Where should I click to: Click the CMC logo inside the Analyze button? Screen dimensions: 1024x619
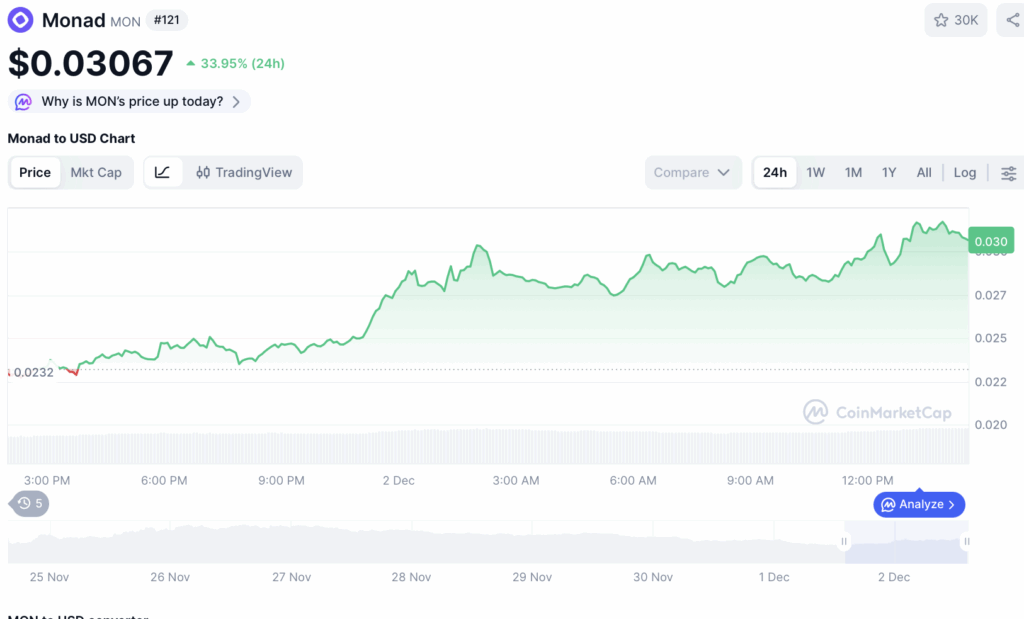[890, 504]
